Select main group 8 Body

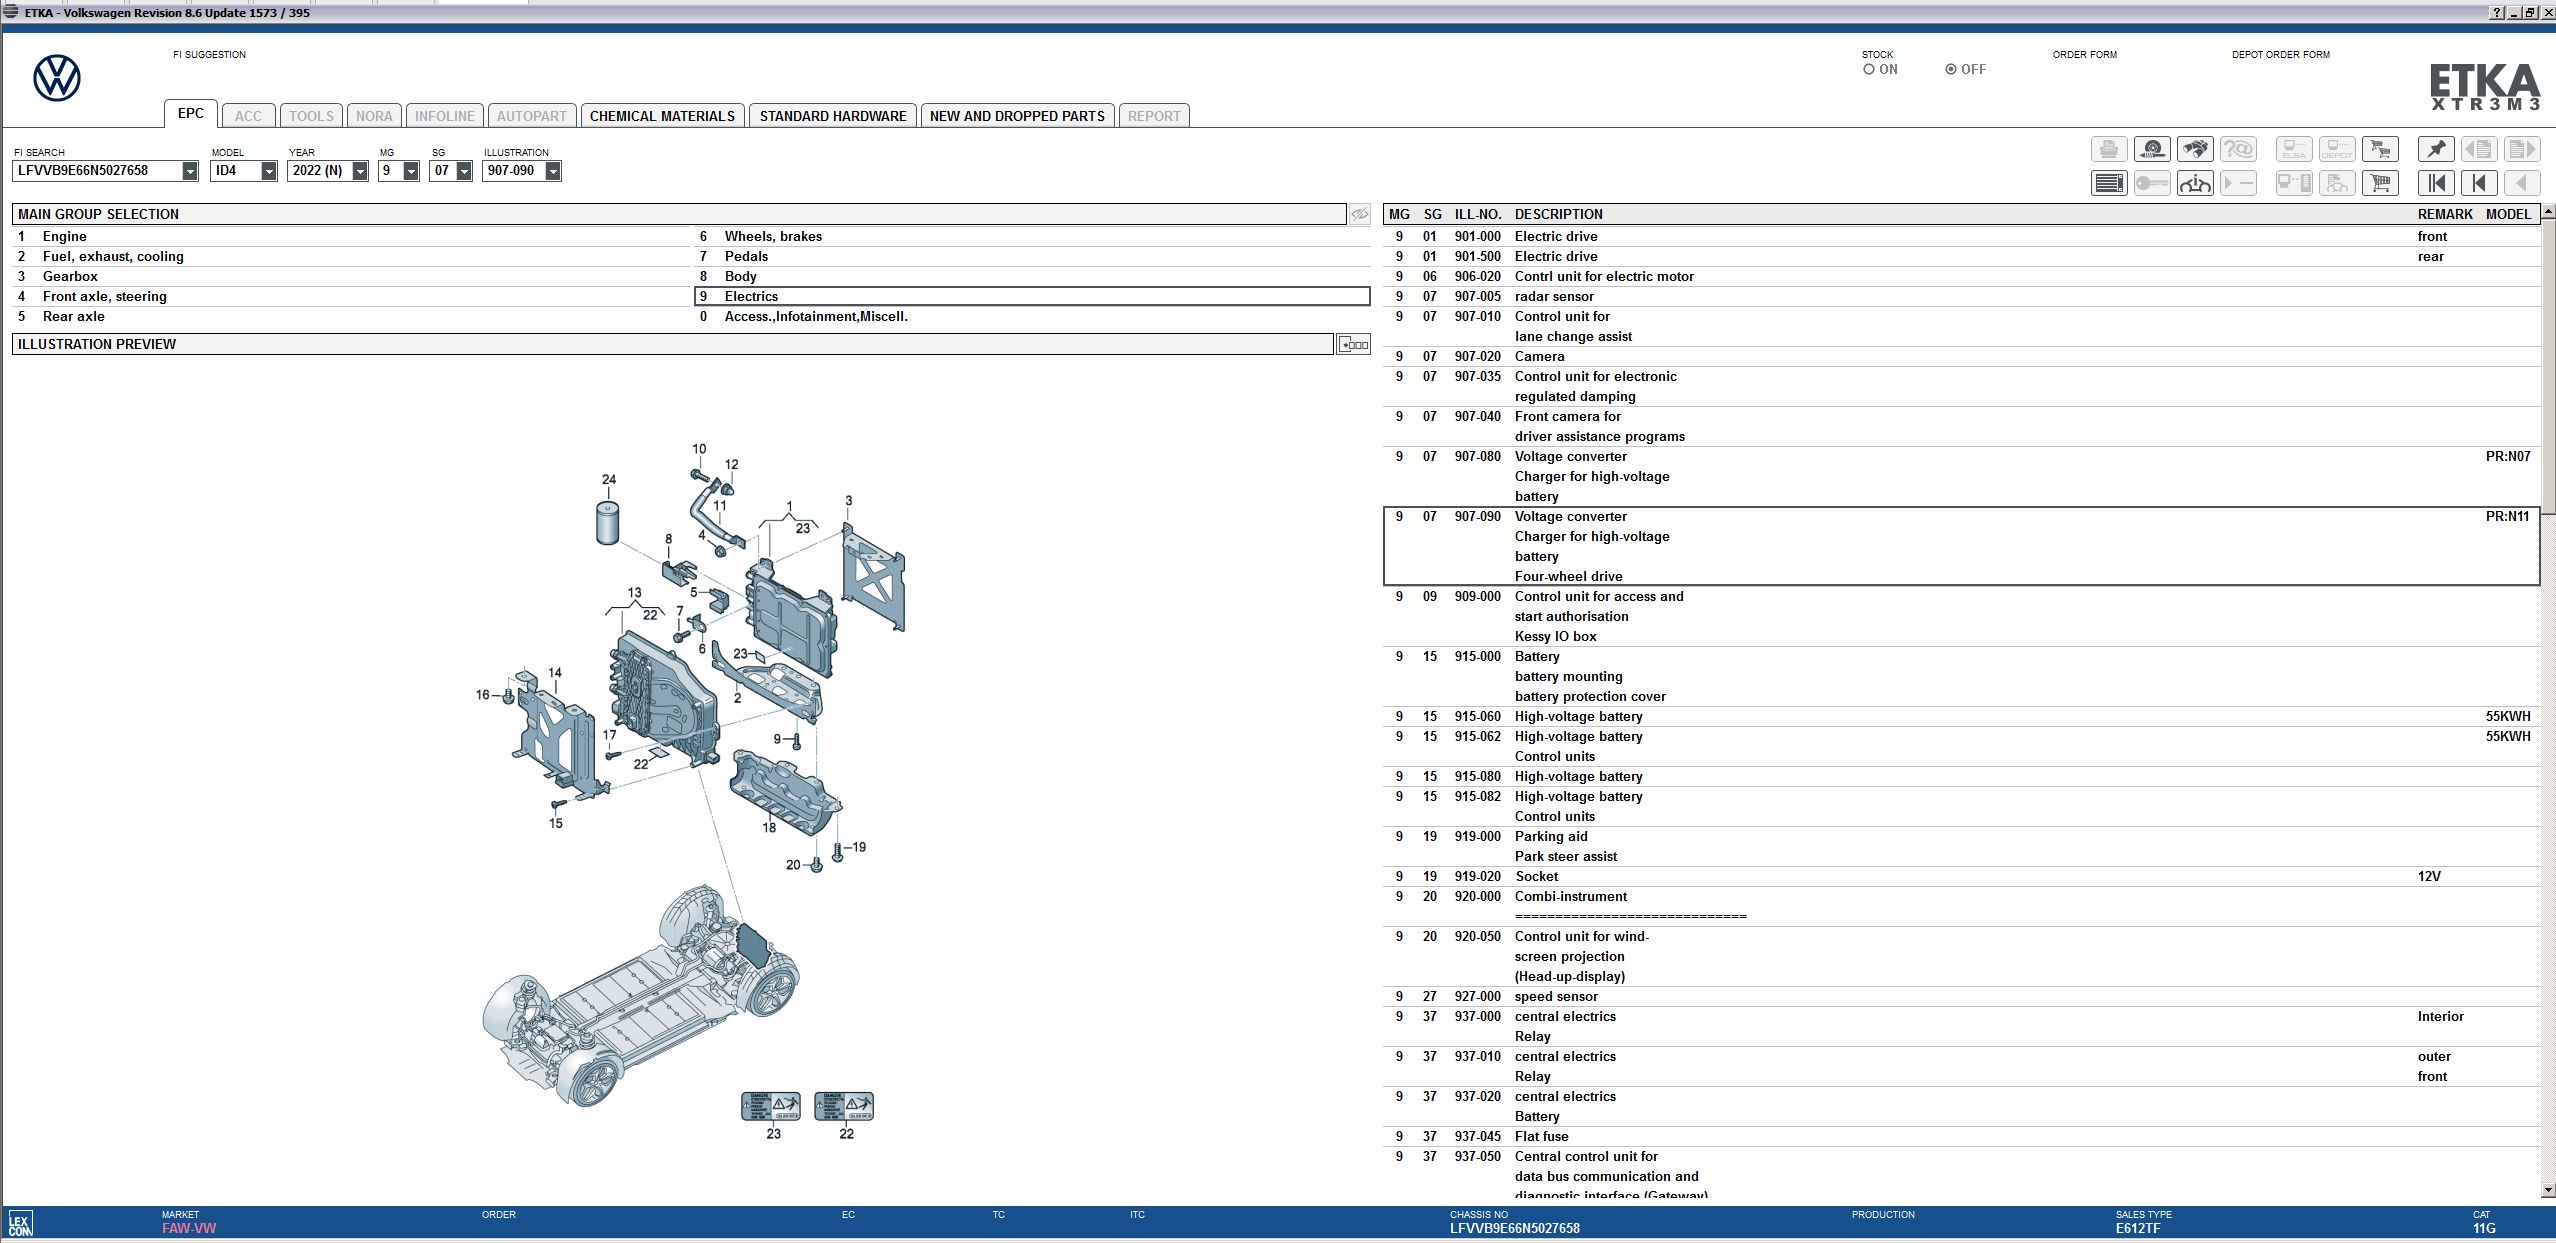(1032, 277)
